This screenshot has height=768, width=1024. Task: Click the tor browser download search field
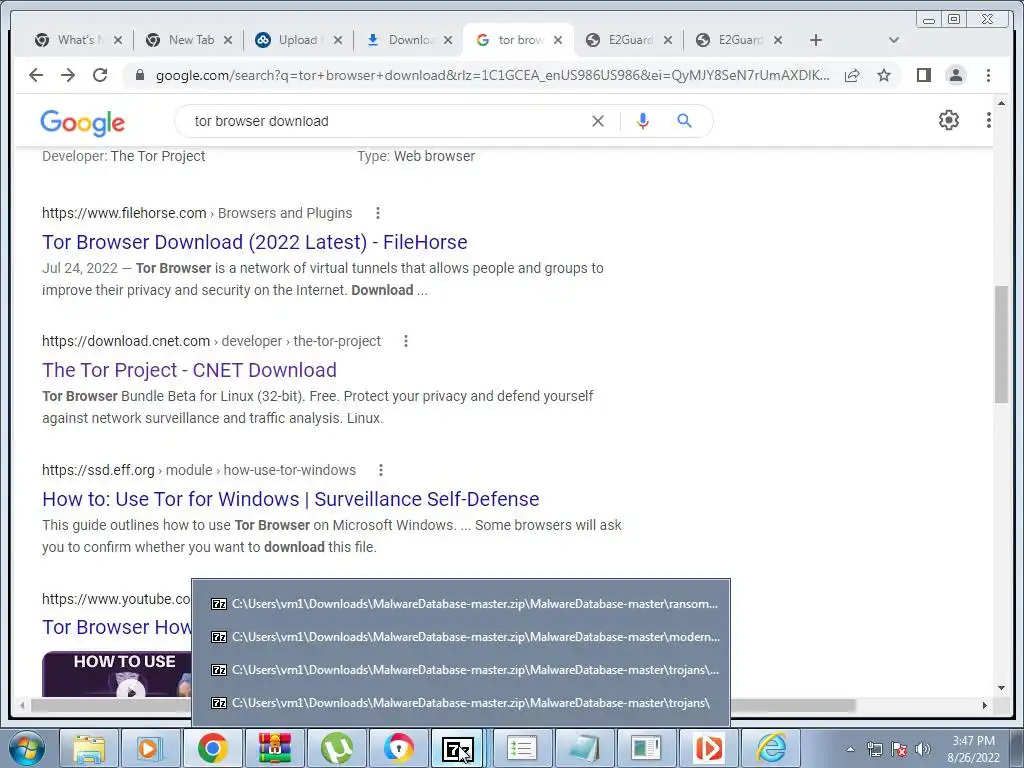coord(385,121)
